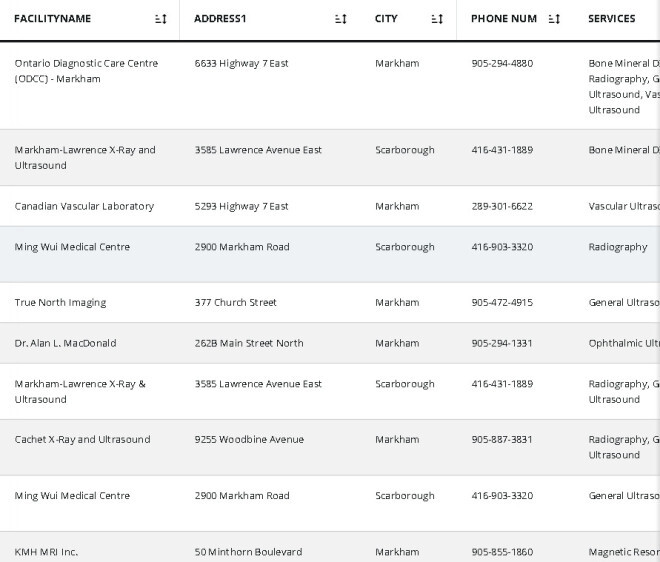
Task: Click the ADDRESS1 column header label
Action: [x=220, y=19]
